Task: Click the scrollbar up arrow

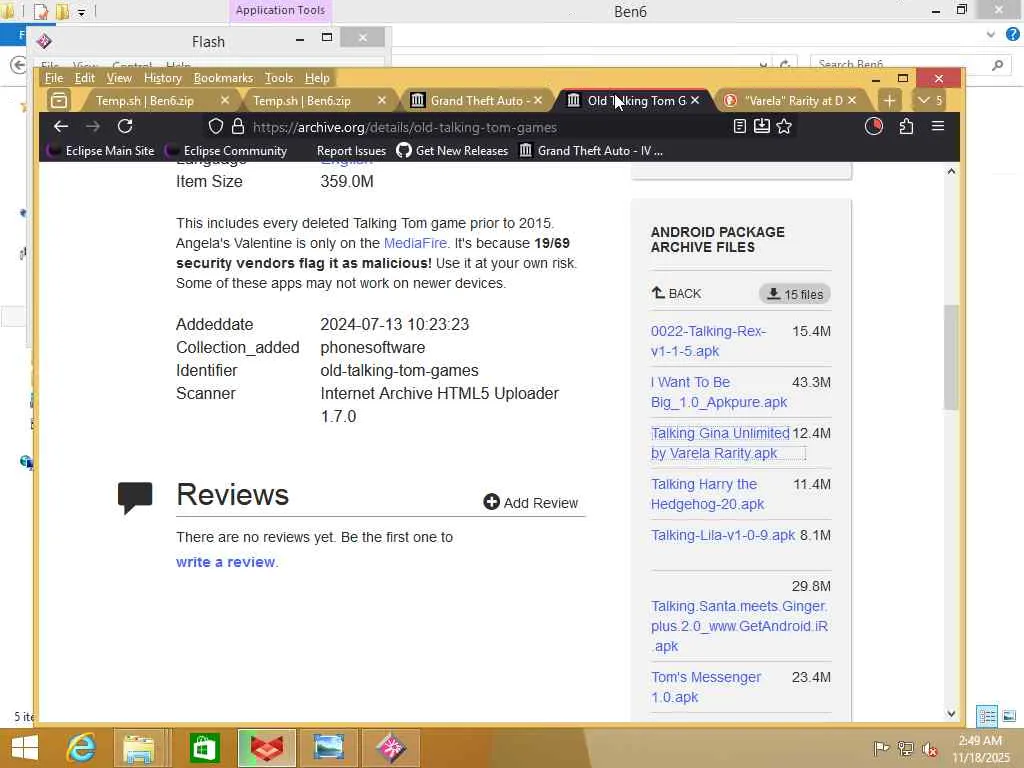Action: coord(951,171)
